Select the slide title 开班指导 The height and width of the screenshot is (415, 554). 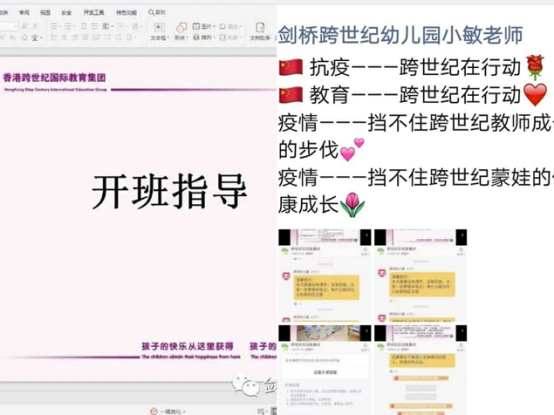pyautogui.click(x=169, y=191)
